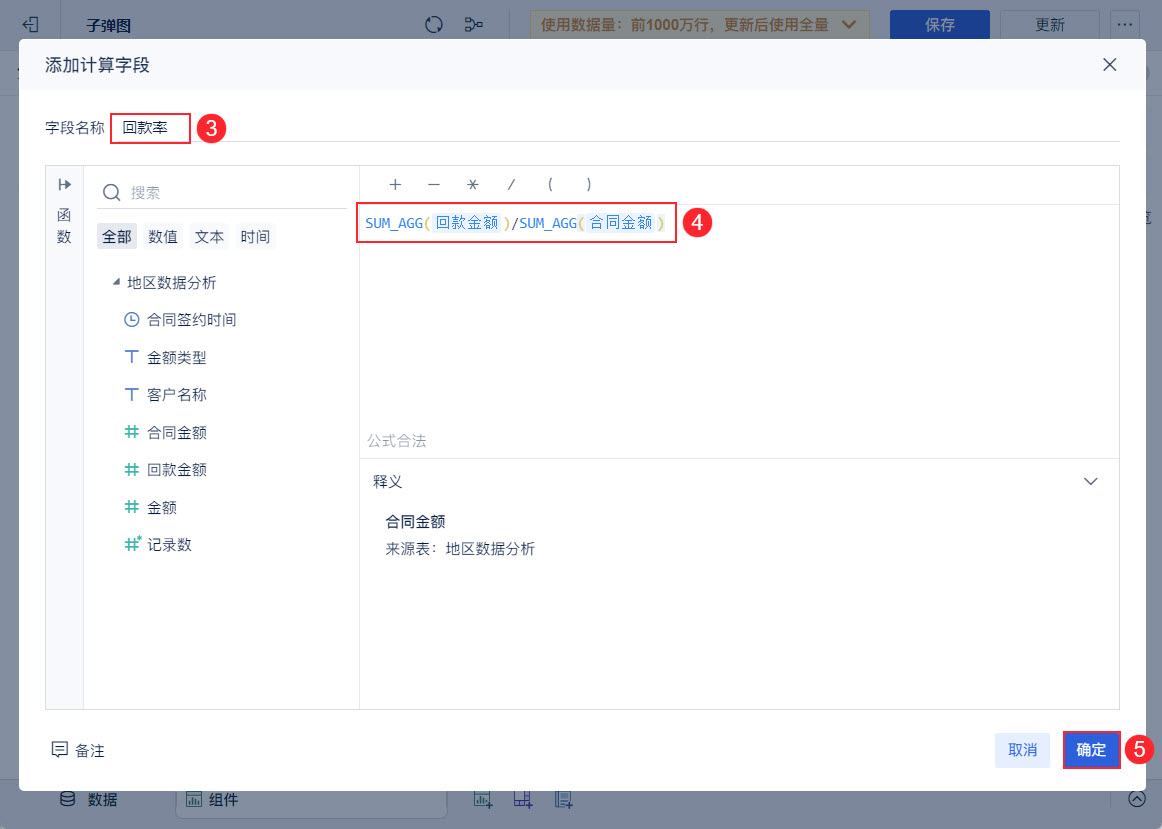Click the 更新 button in background
The width and height of the screenshot is (1162, 829).
point(1049,24)
